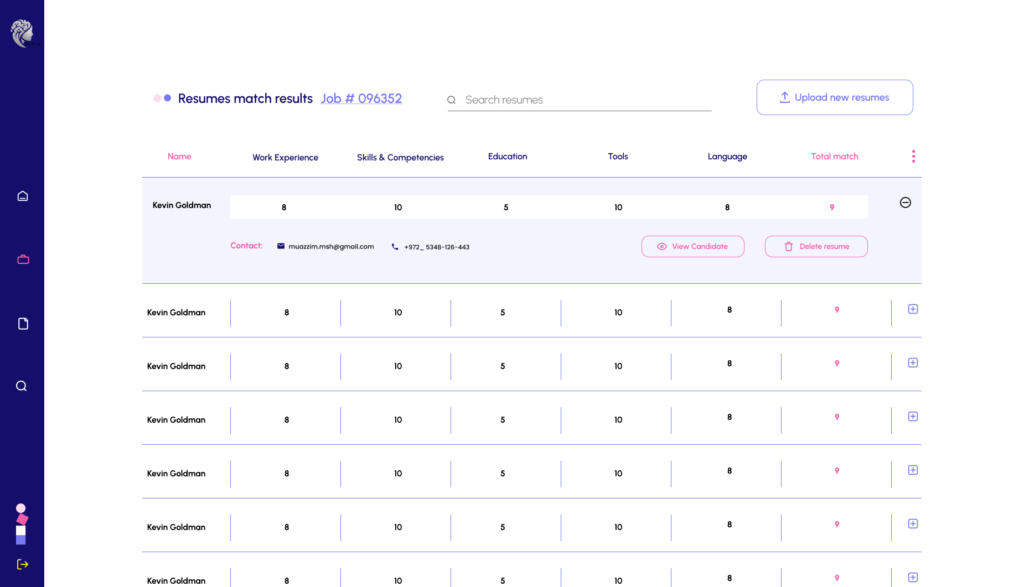This screenshot has height=587, width=1024.
Task: Open Home from the left sidebar
Action: point(22,196)
